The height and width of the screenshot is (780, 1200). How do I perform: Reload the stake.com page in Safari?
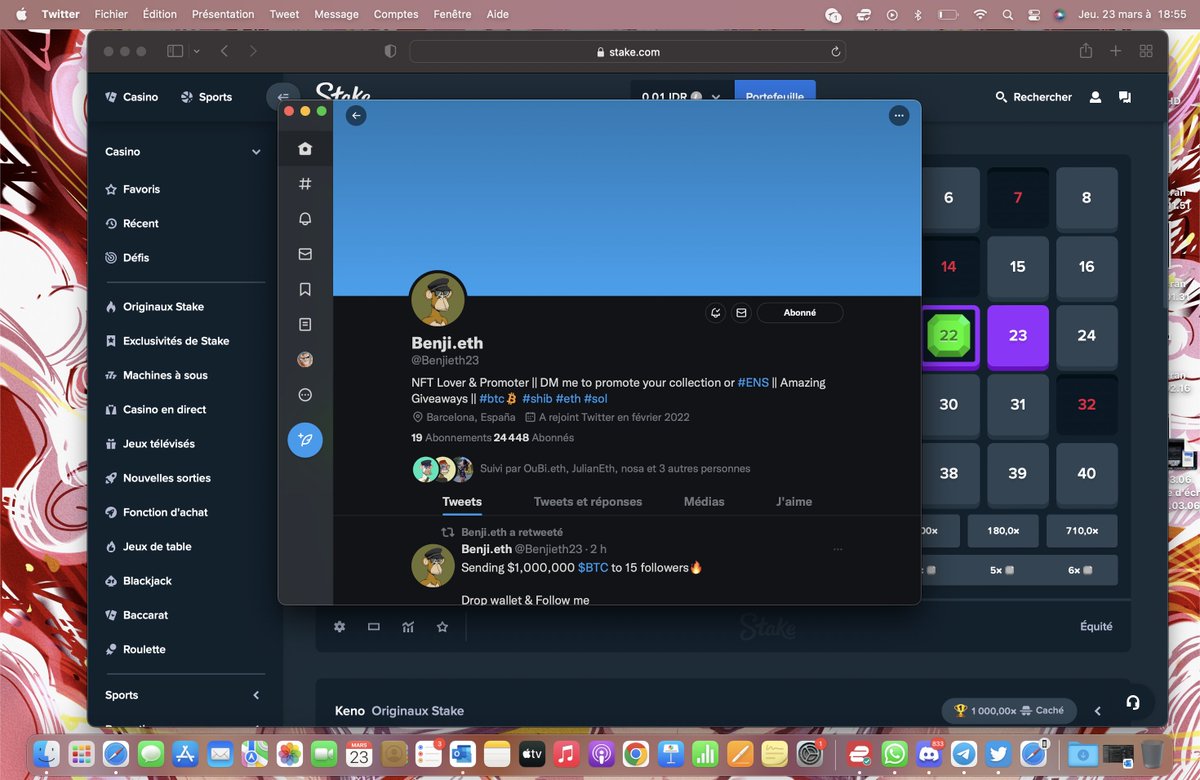tap(835, 52)
